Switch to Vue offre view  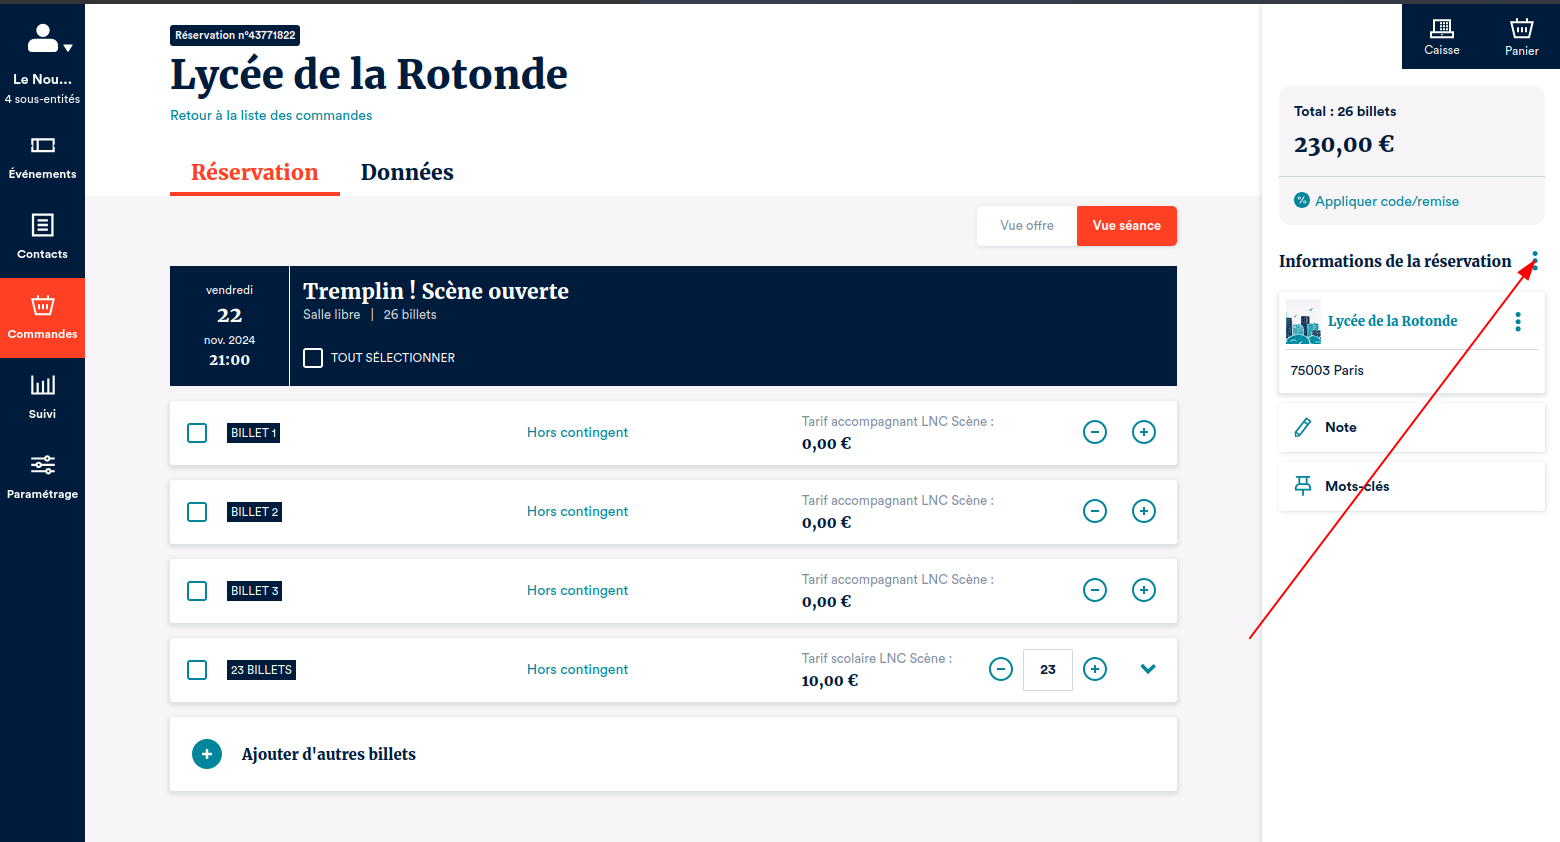(1026, 226)
